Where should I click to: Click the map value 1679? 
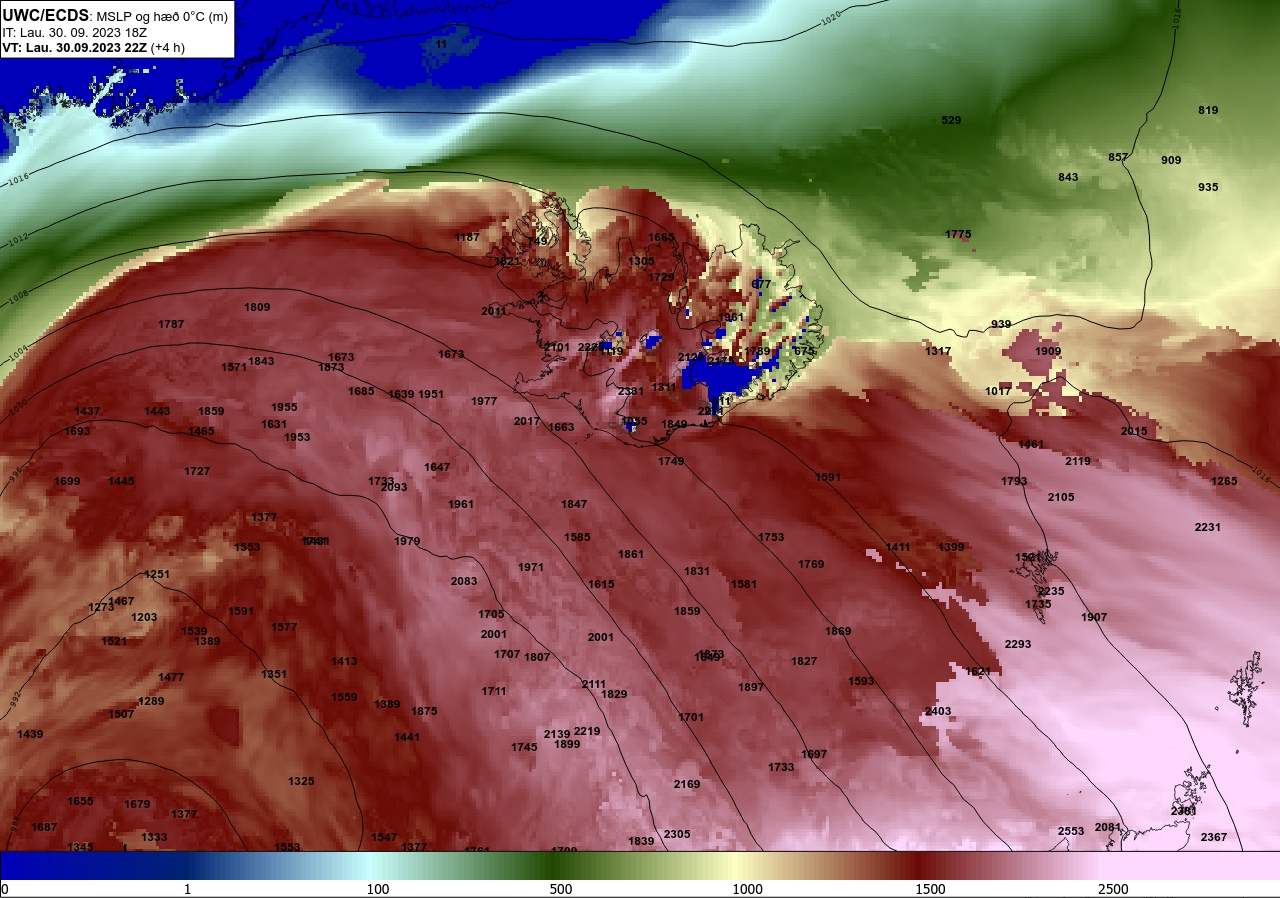[137, 804]
